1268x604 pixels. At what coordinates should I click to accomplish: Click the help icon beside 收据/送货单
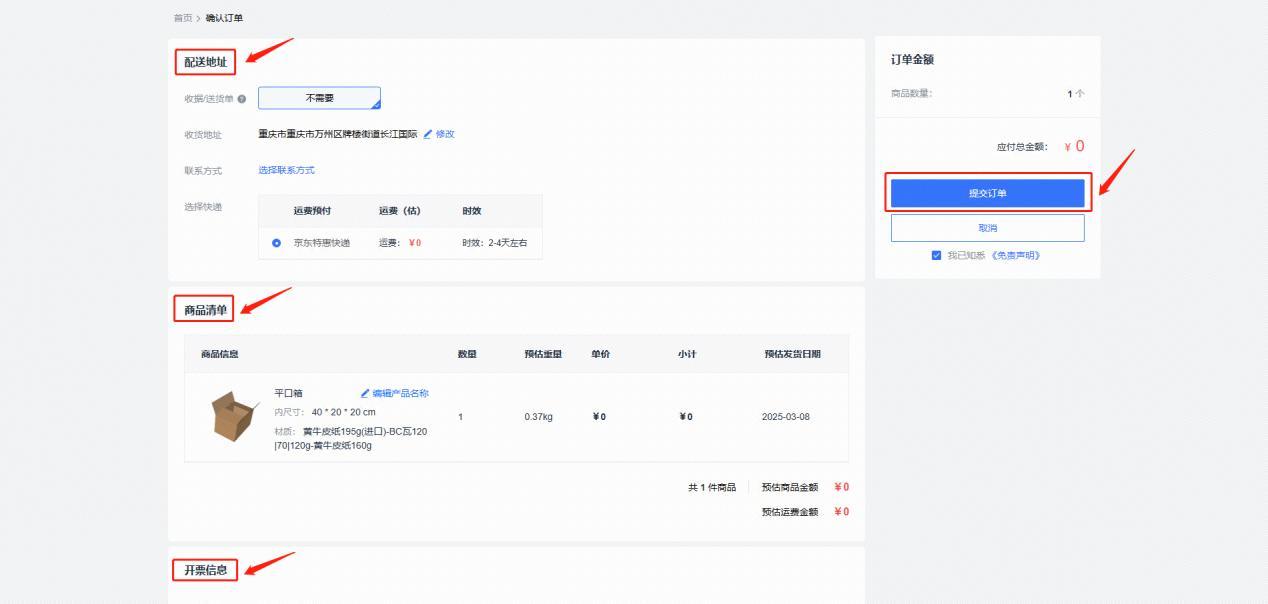pos(242,99)
